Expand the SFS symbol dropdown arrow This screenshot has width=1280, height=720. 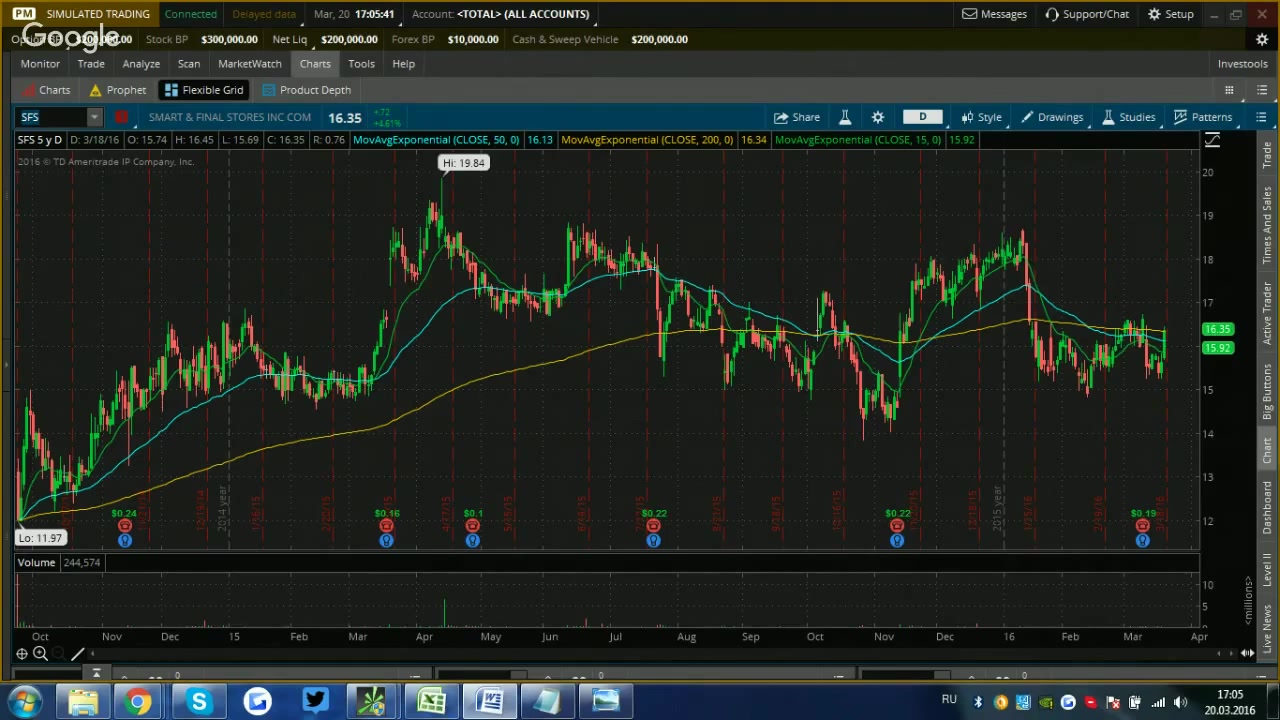click(94, 117)
